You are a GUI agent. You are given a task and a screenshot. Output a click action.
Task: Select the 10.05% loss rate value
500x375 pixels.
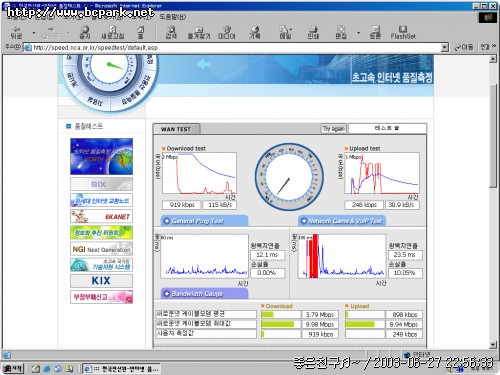[x=405, y=273]
